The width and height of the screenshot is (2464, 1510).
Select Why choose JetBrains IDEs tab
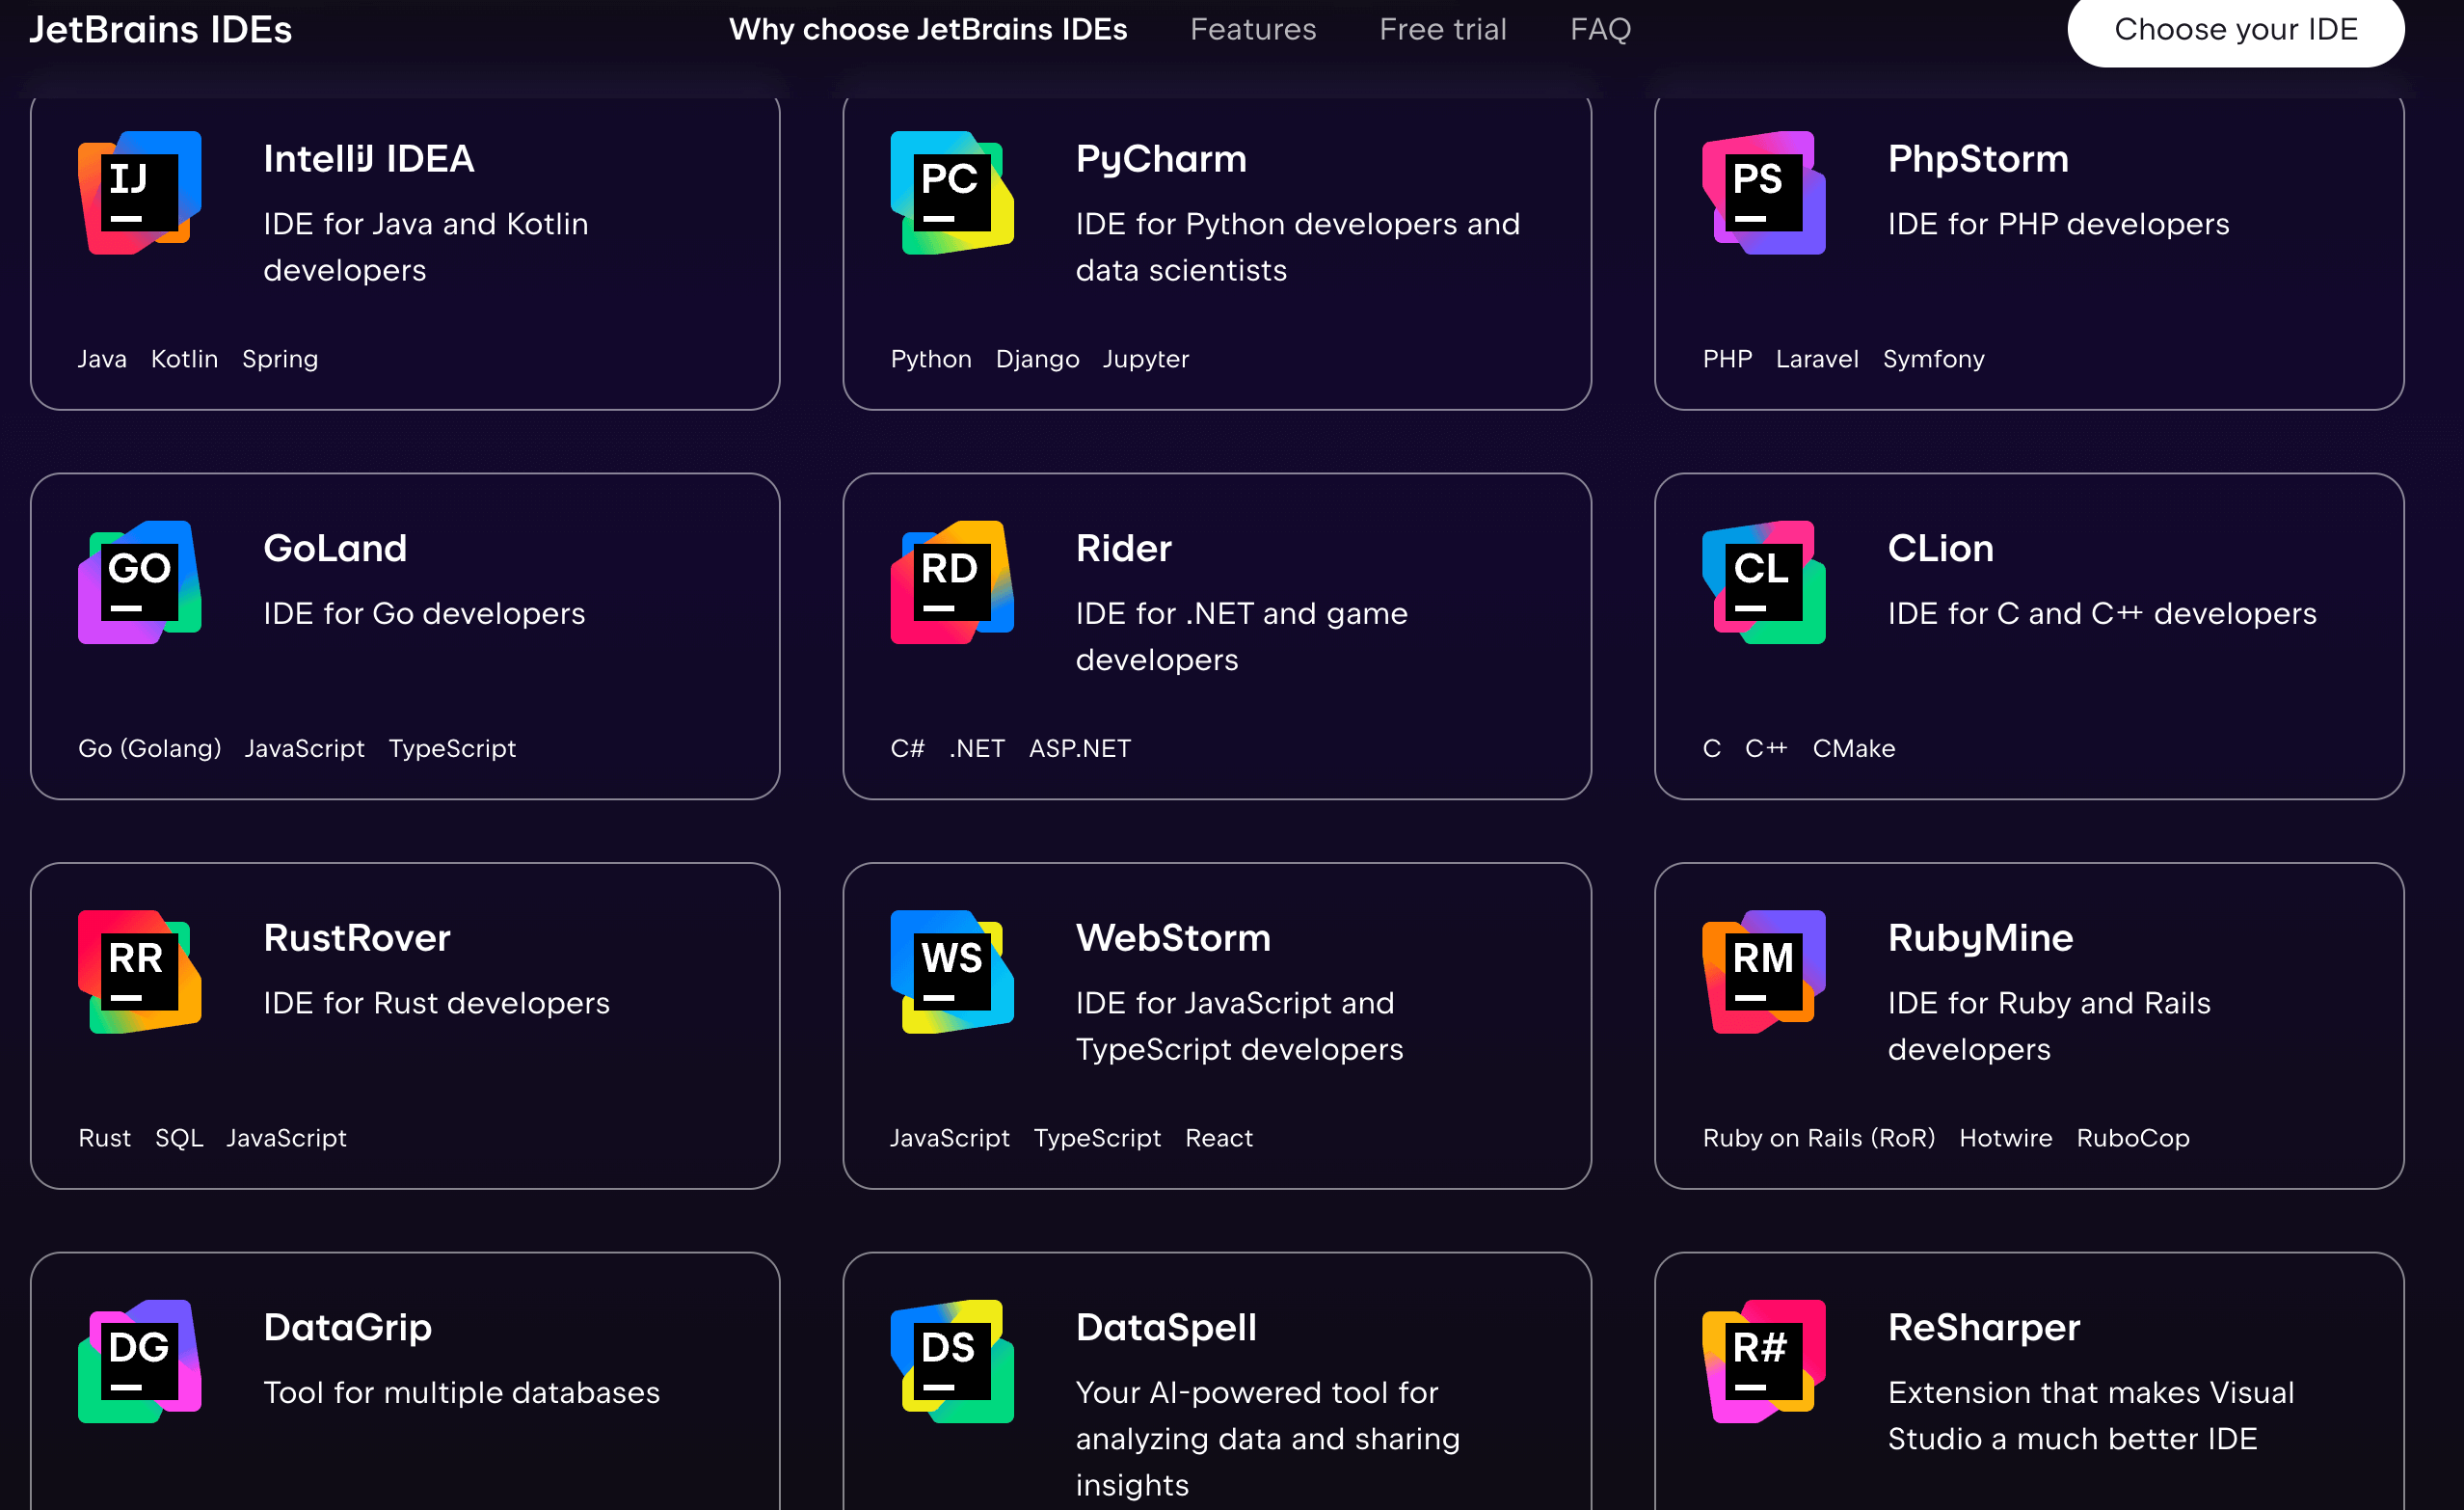[928, 30]
